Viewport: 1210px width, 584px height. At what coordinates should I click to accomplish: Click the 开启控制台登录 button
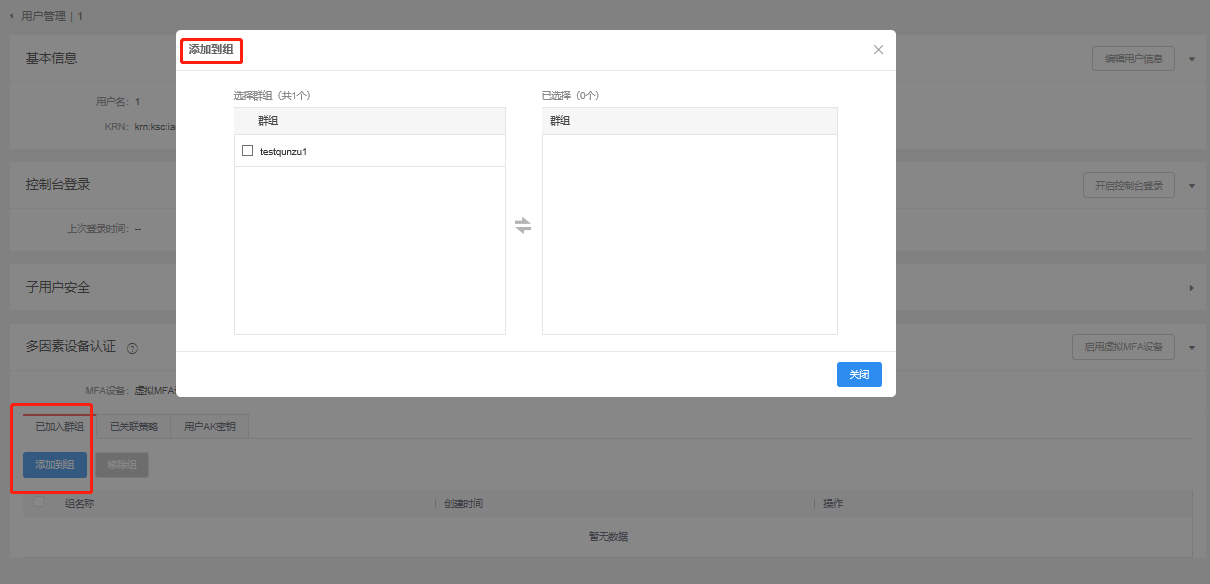tap(1129, 186)
